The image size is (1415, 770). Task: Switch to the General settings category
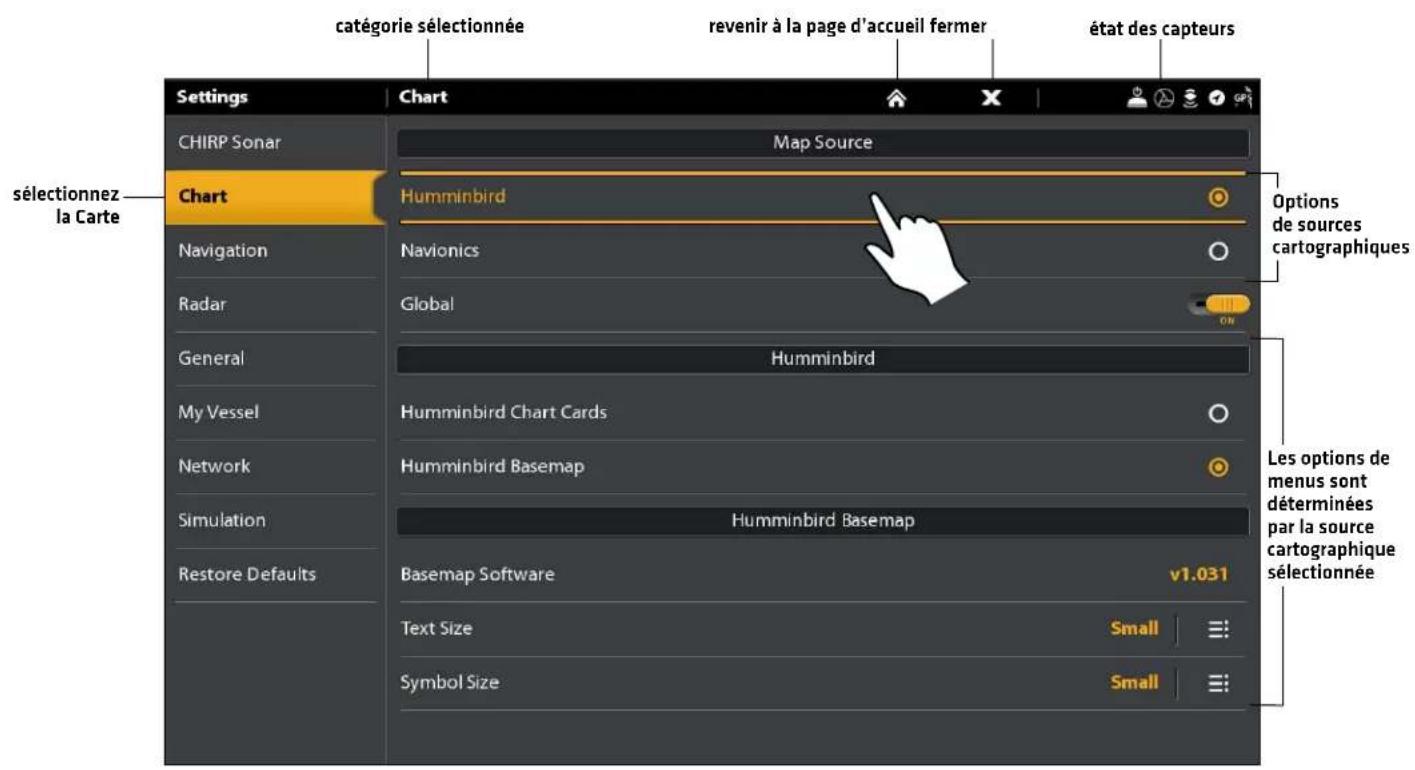(276, 359)
